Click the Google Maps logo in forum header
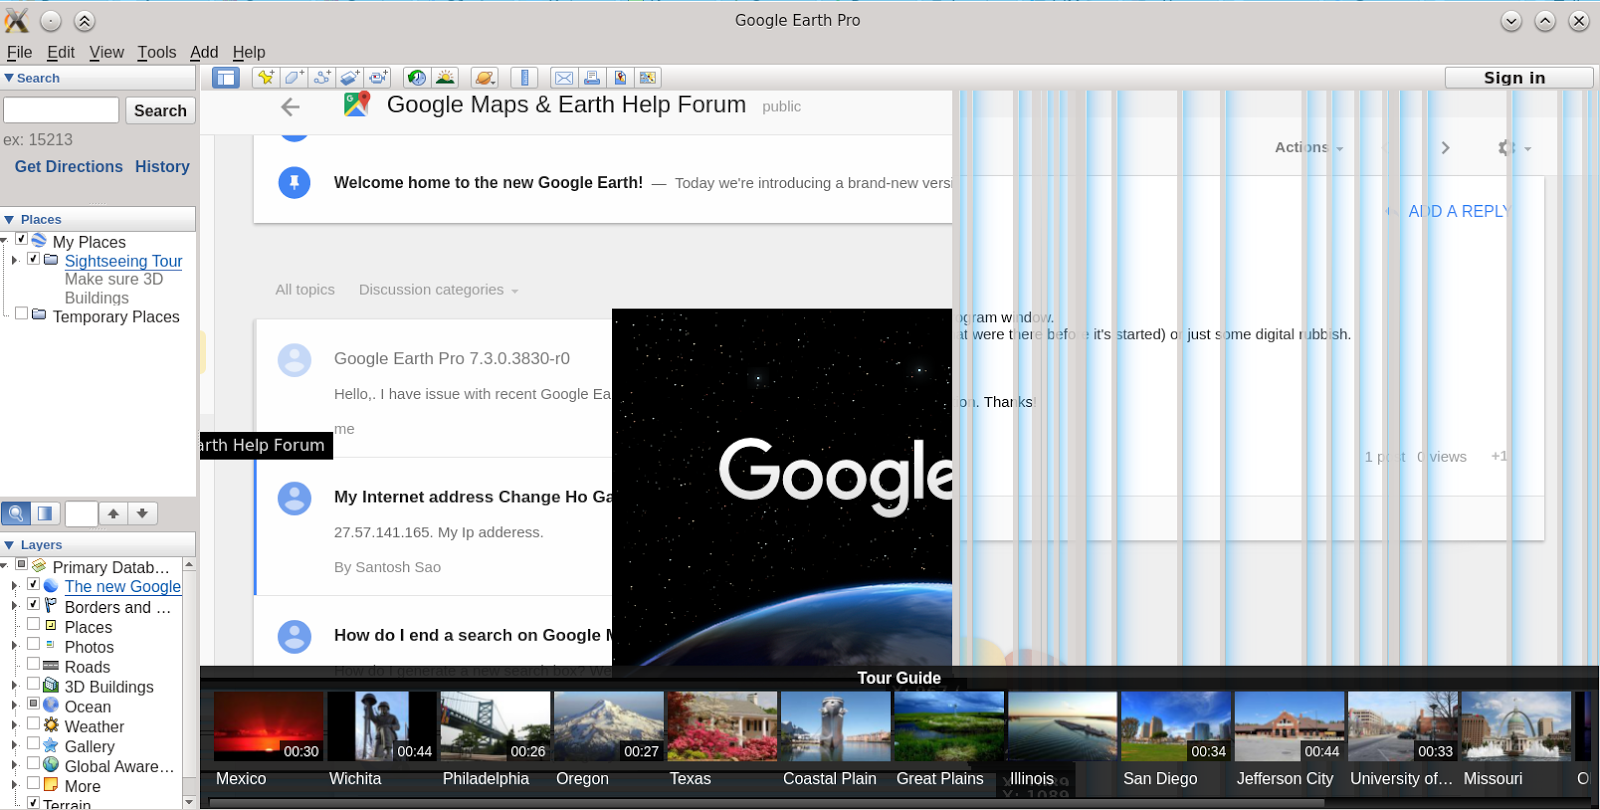 [x=357, y=104]
